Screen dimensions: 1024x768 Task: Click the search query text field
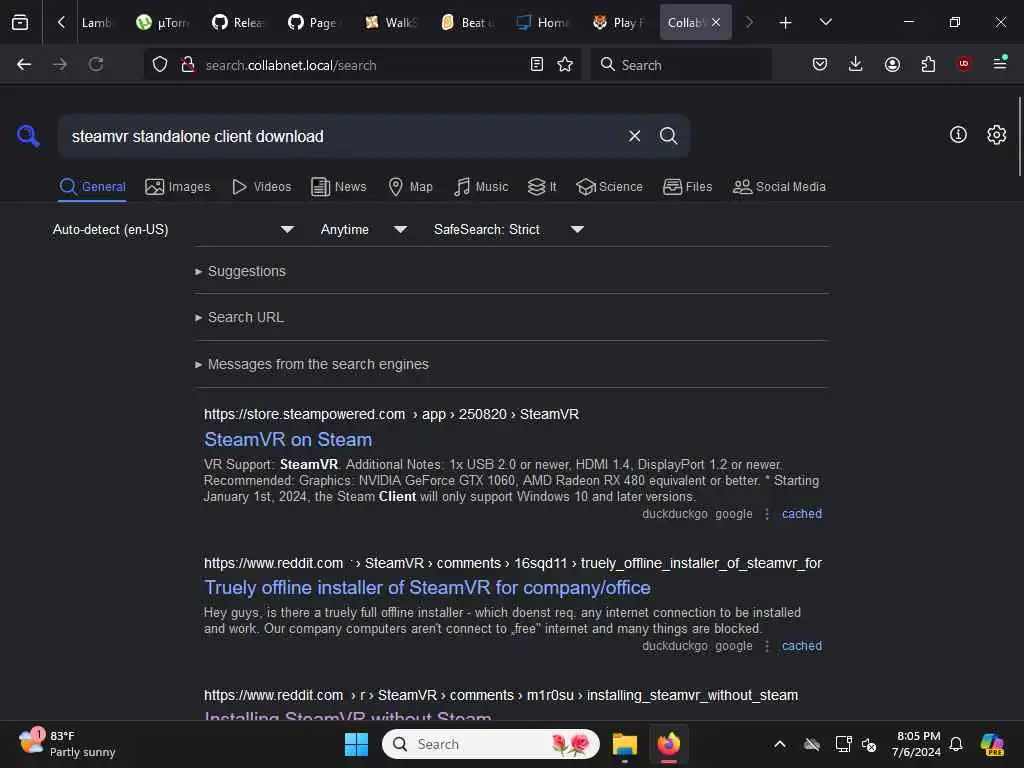(x=340, y=136)
